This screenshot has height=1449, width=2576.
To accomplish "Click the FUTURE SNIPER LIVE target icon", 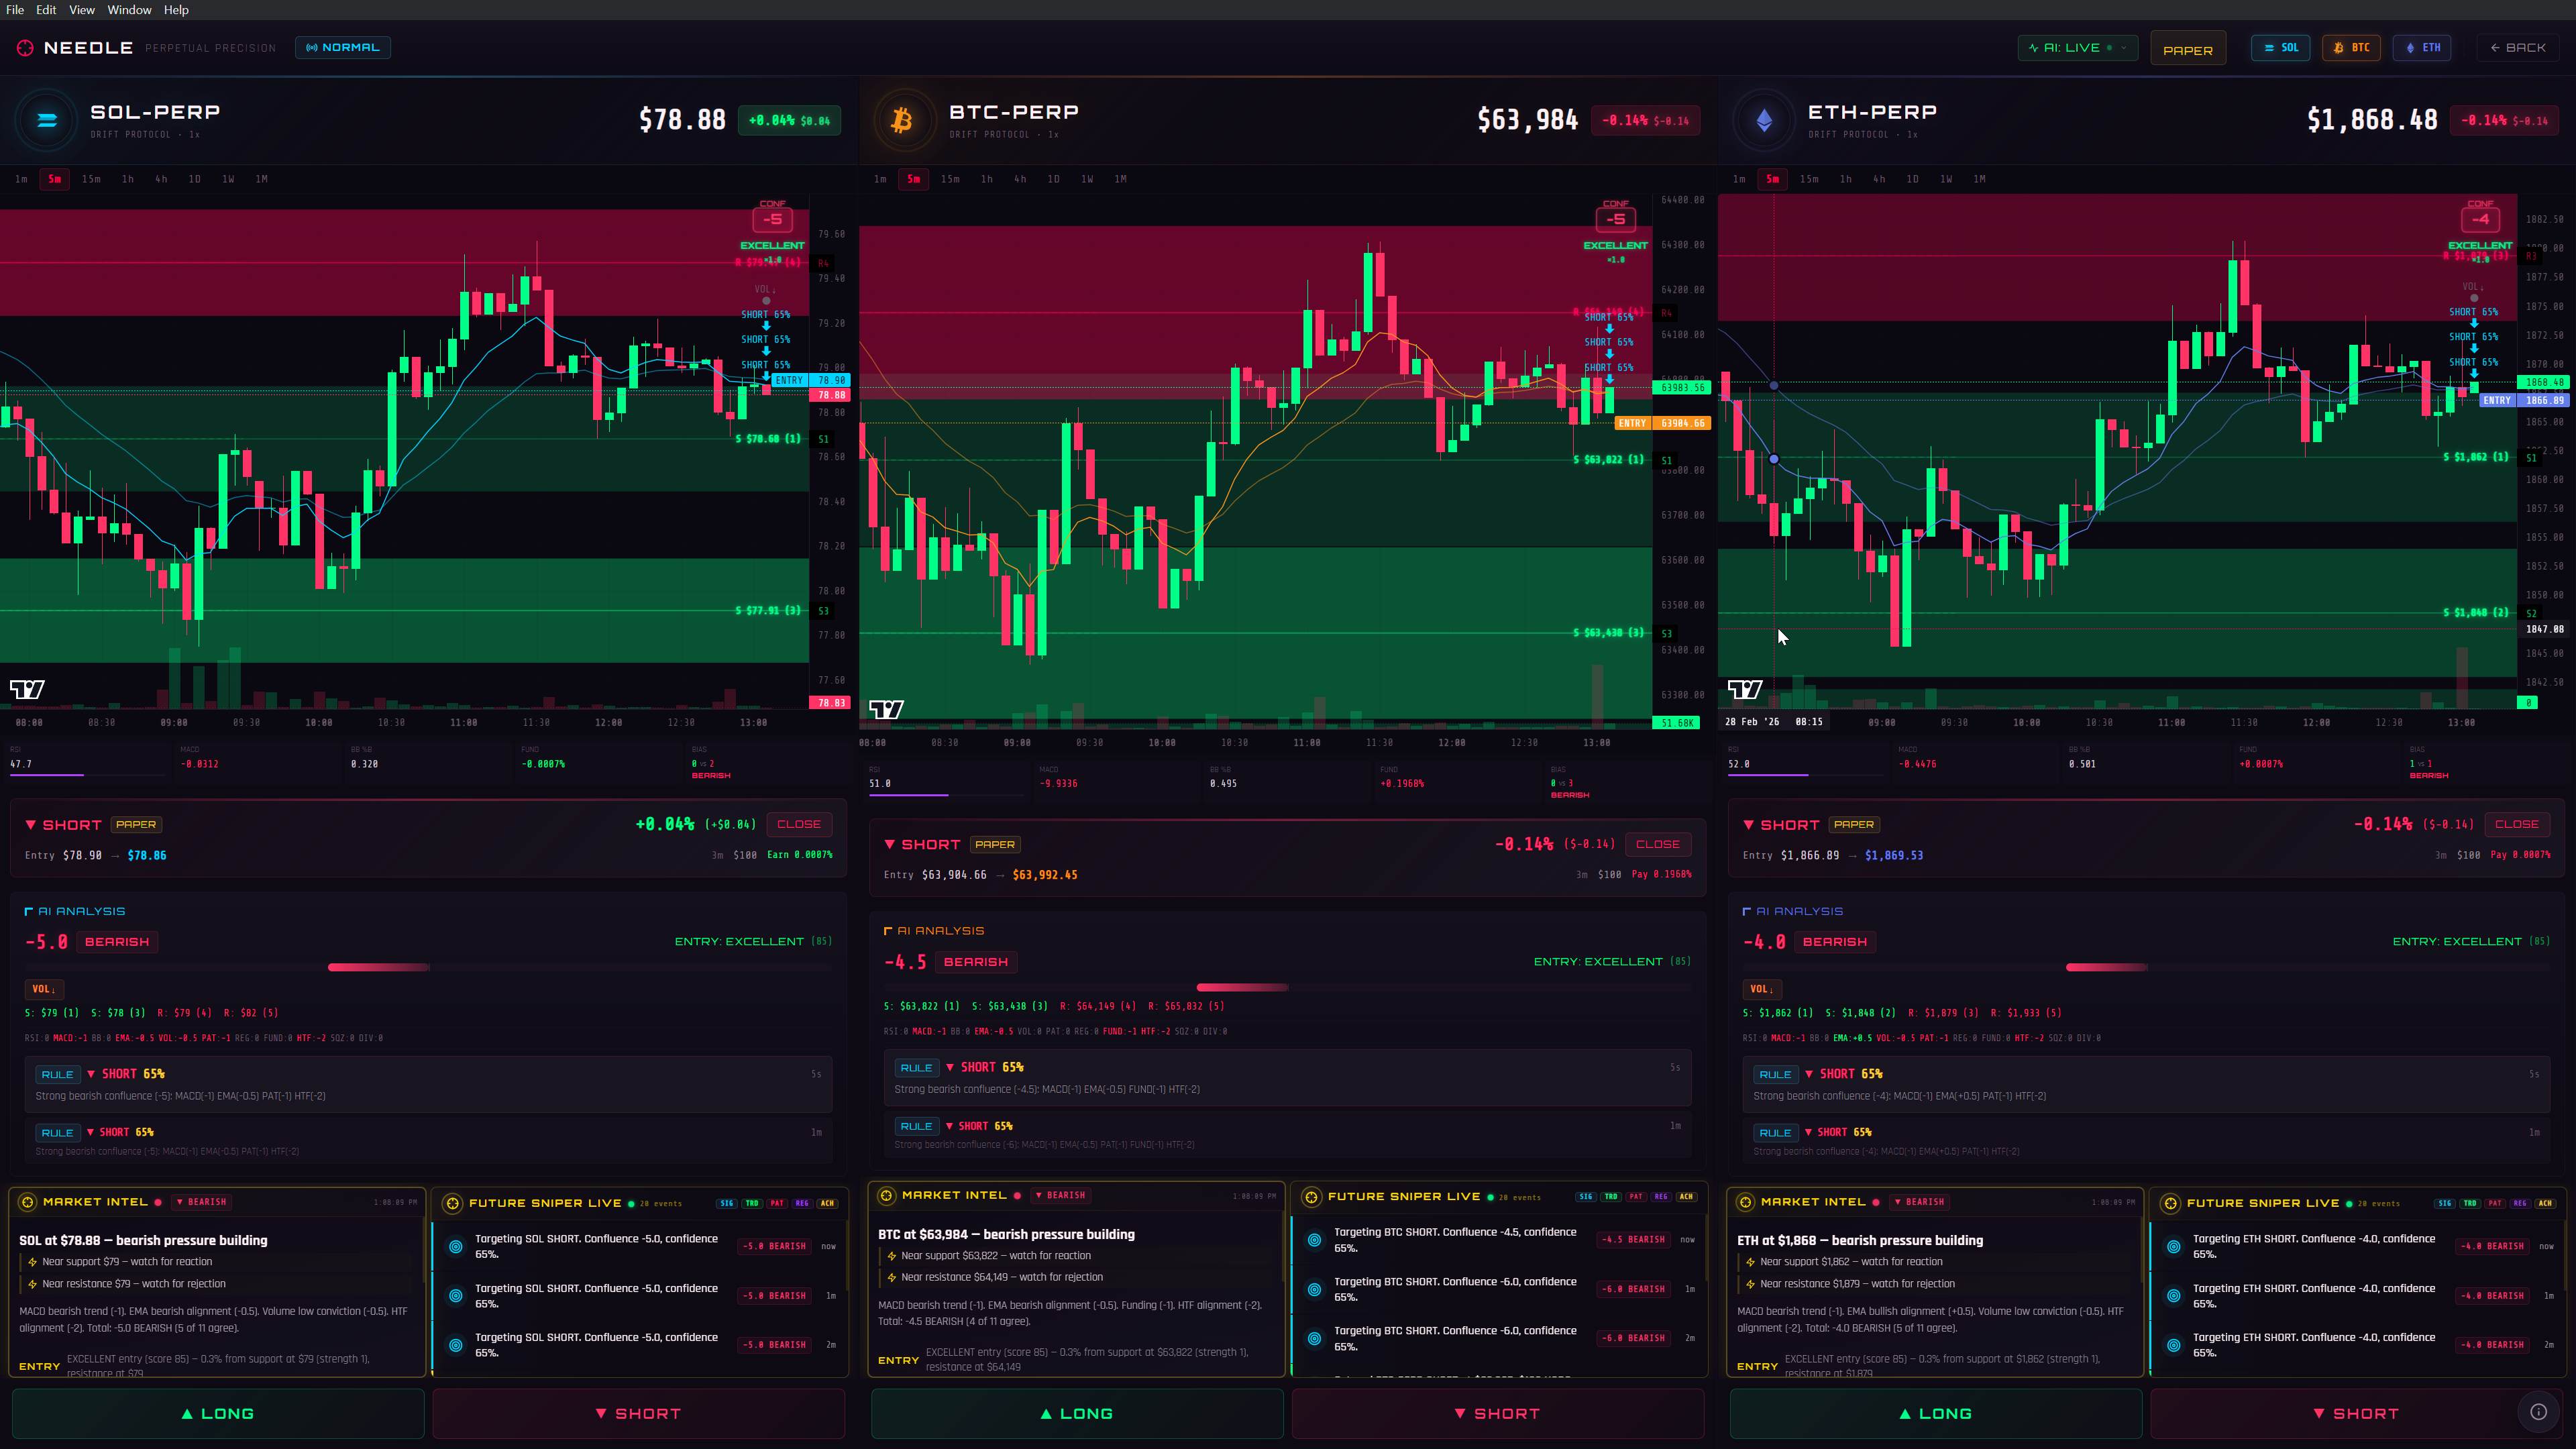I will (x=454, y=1203).
